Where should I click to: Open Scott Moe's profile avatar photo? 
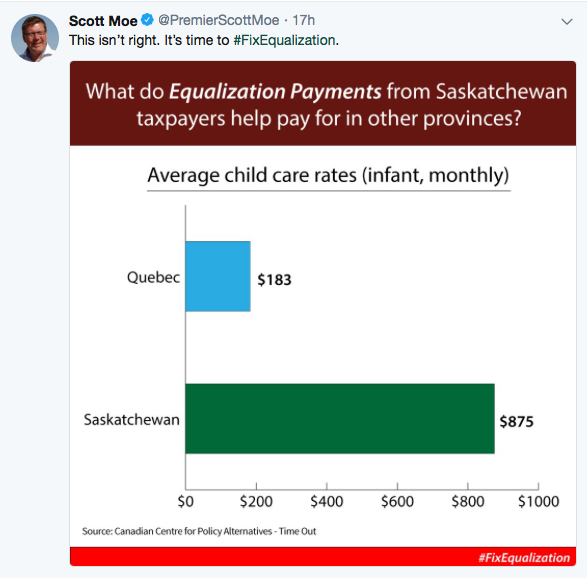35,38
